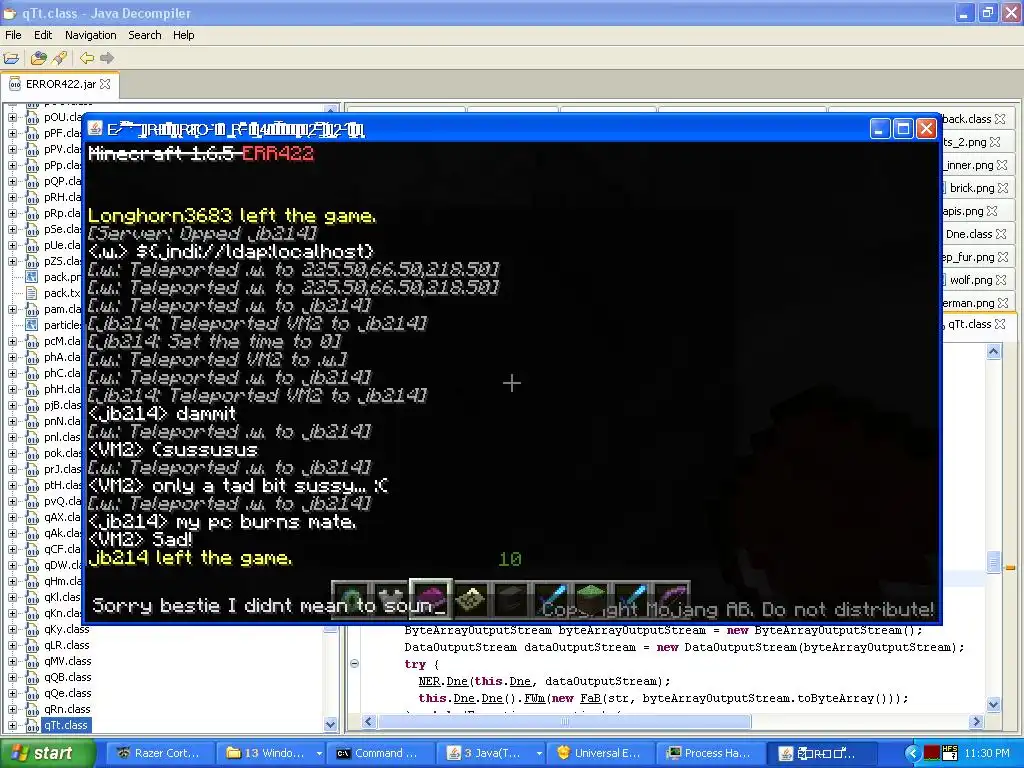Viewport: 1024px width, 768px height.
Task: Close the apis.png editor tab
Action: (992, 211)
